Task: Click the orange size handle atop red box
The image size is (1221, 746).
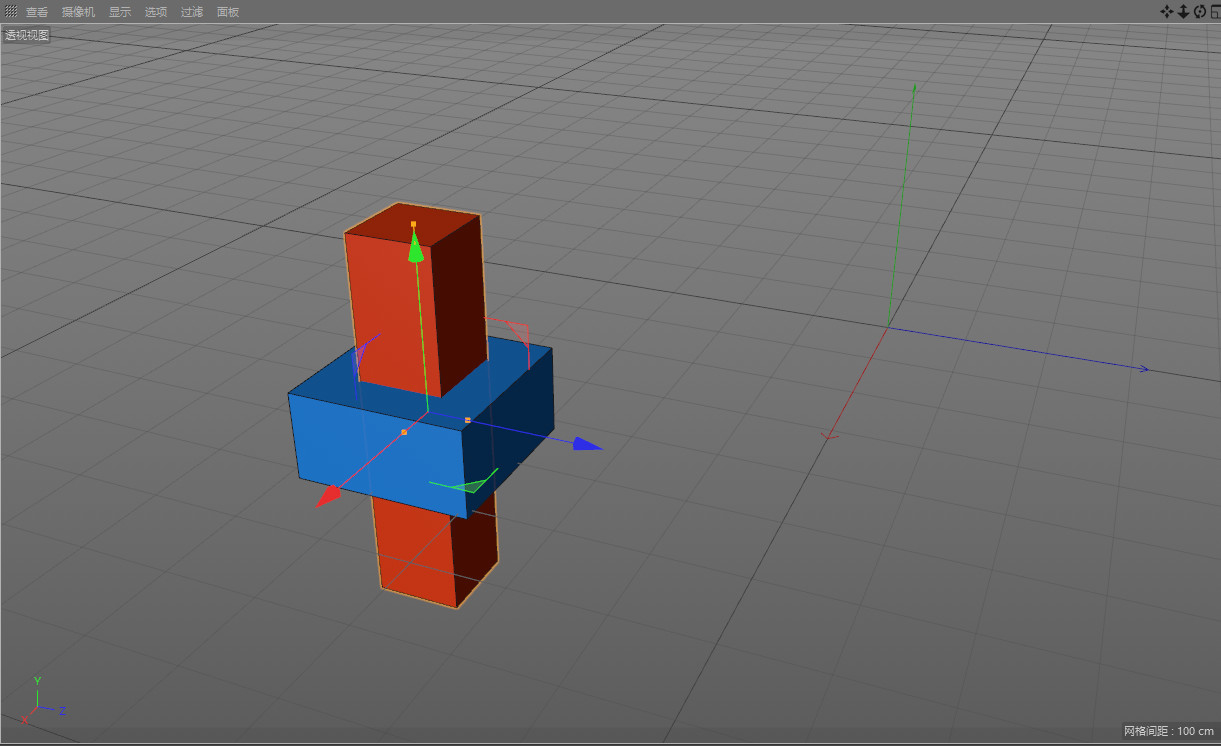Action: click(x=413, y=224)
